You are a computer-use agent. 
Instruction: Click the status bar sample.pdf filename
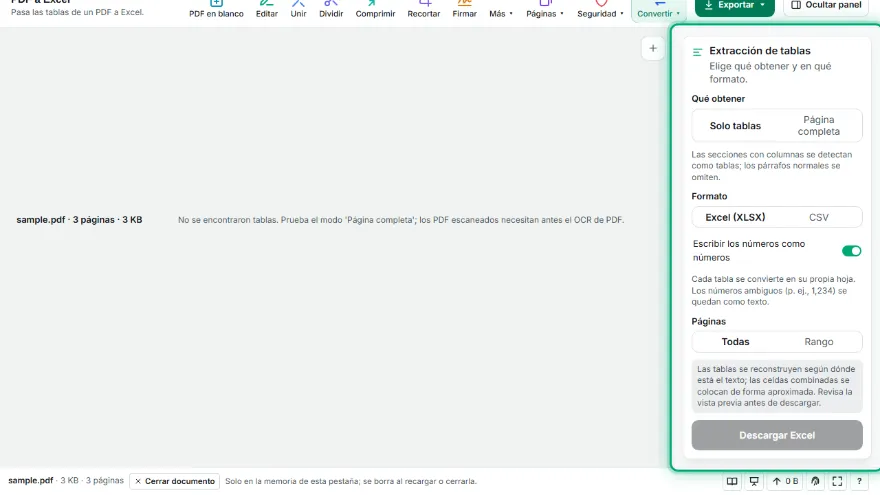click(x=31, y=480)
